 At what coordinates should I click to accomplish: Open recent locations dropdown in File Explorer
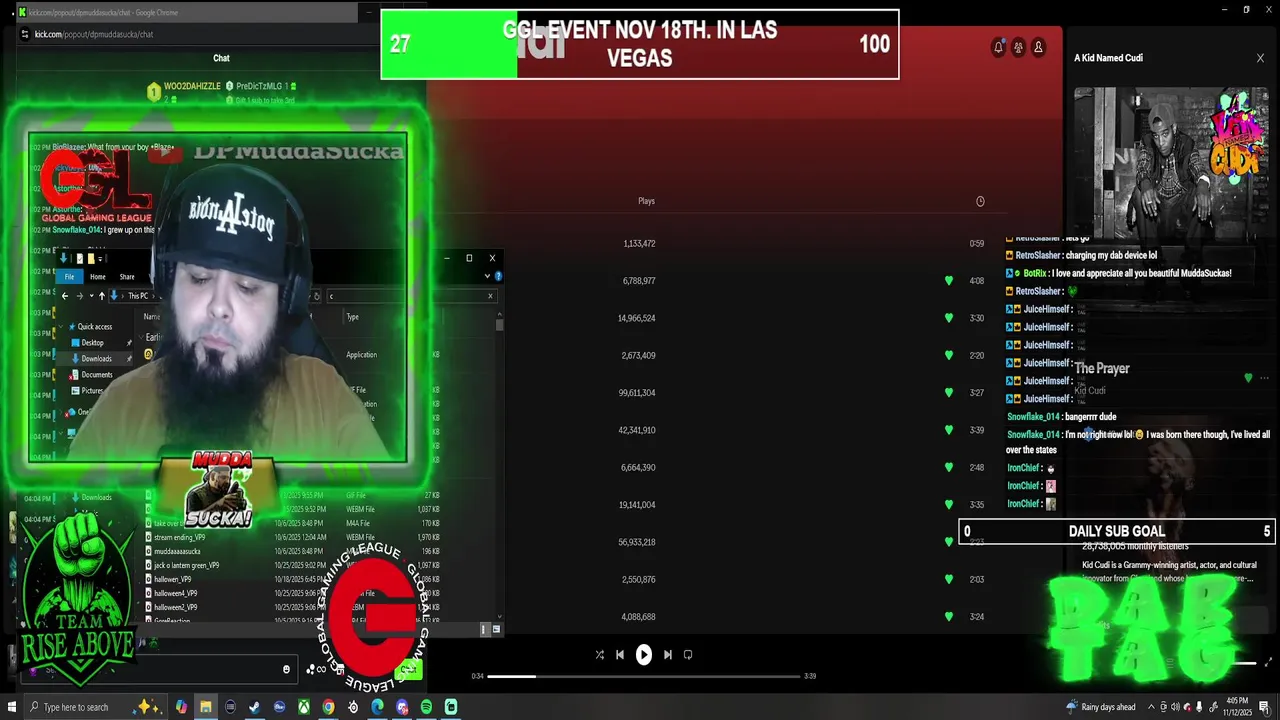[x=91, y=296]
